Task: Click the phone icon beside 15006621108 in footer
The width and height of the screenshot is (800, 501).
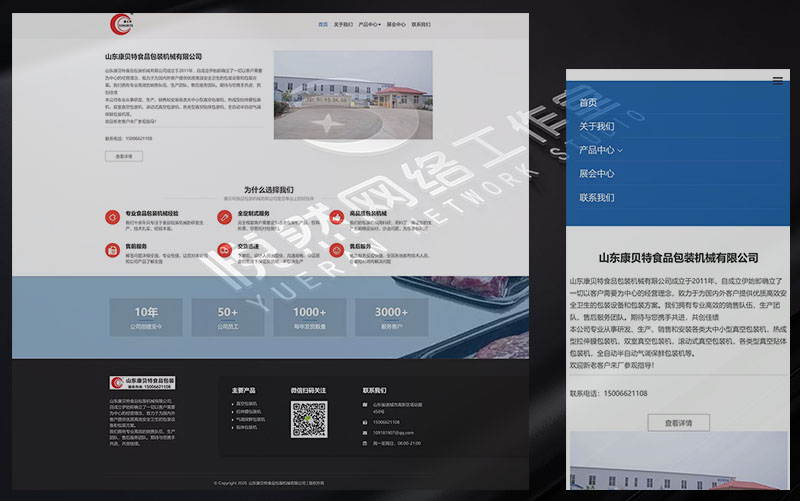Action: 365,422
